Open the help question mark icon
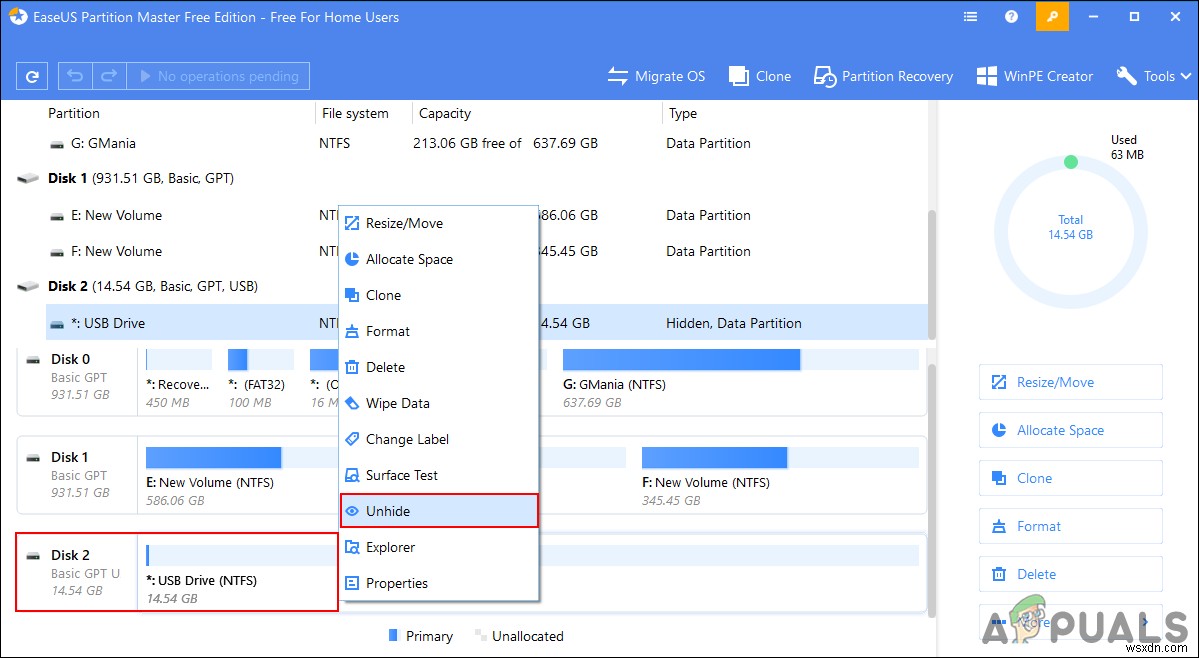 [1012, 17]
